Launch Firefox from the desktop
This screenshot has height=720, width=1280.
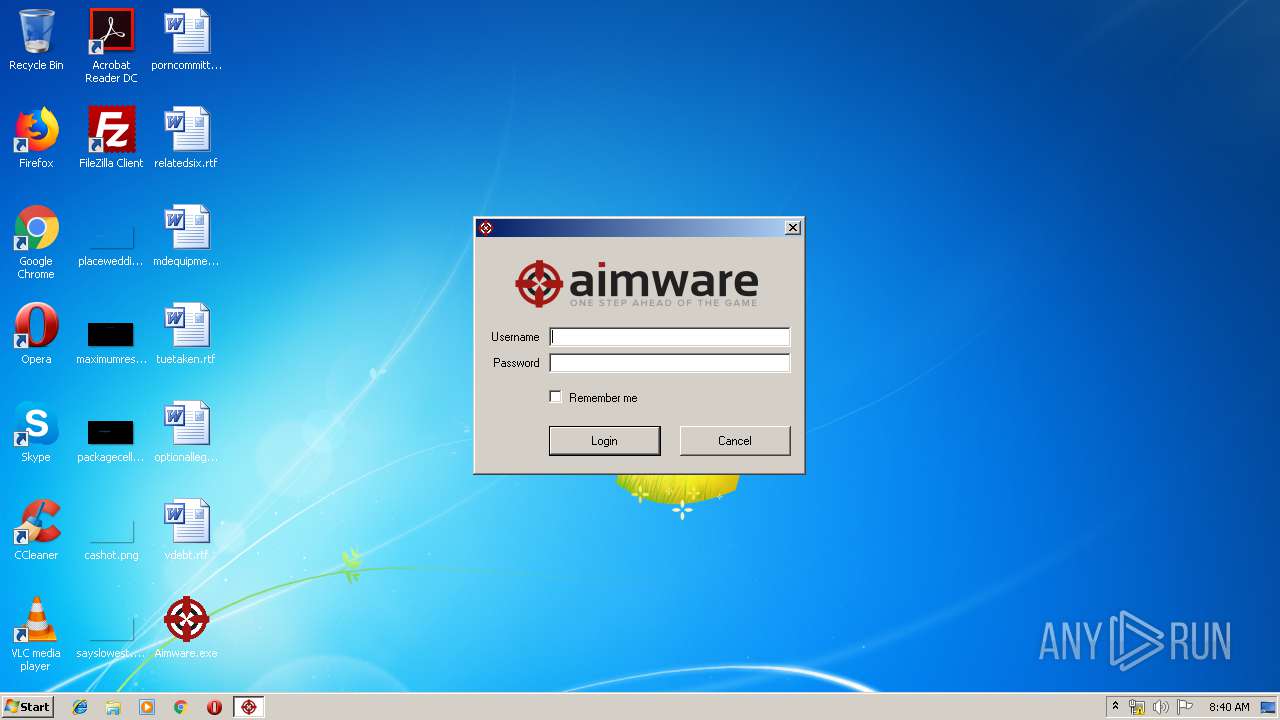36,138
